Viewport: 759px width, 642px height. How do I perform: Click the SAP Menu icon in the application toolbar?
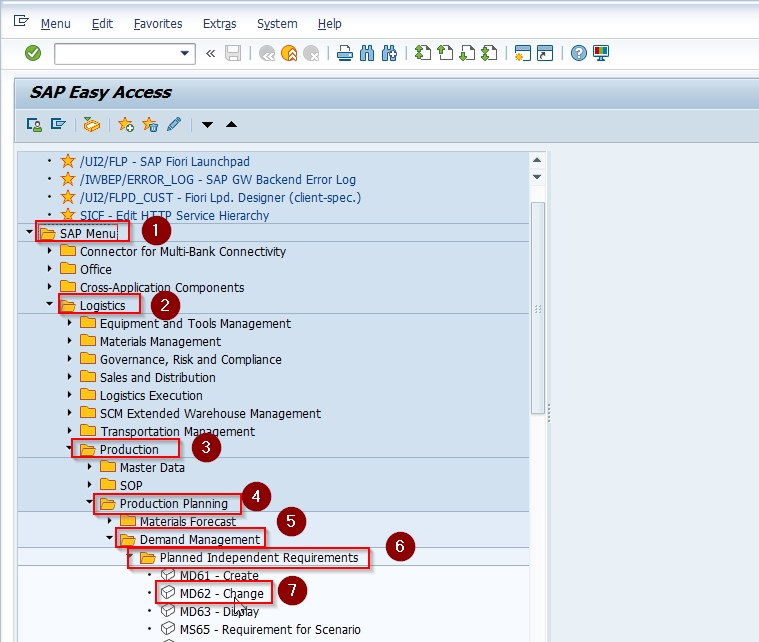point(58,125)
